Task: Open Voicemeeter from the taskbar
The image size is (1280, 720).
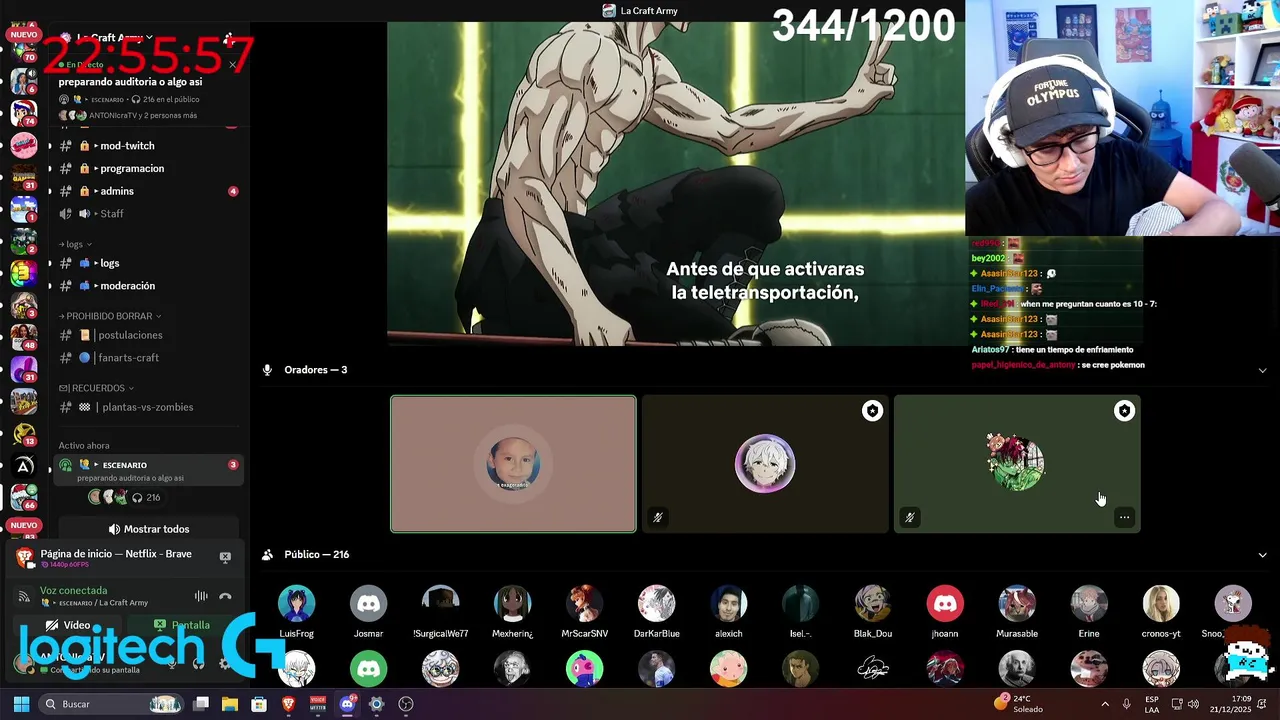Action: (x=318, y=704)
